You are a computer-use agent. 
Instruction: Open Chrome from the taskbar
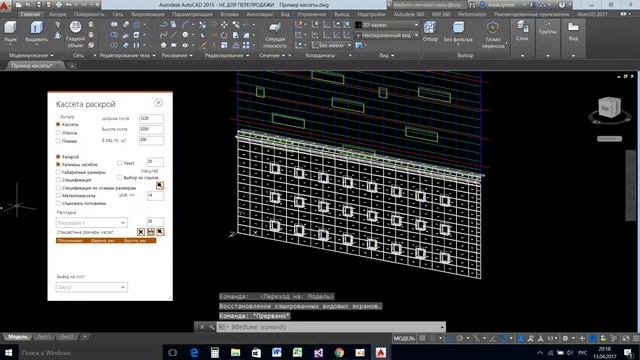[339, 352]
